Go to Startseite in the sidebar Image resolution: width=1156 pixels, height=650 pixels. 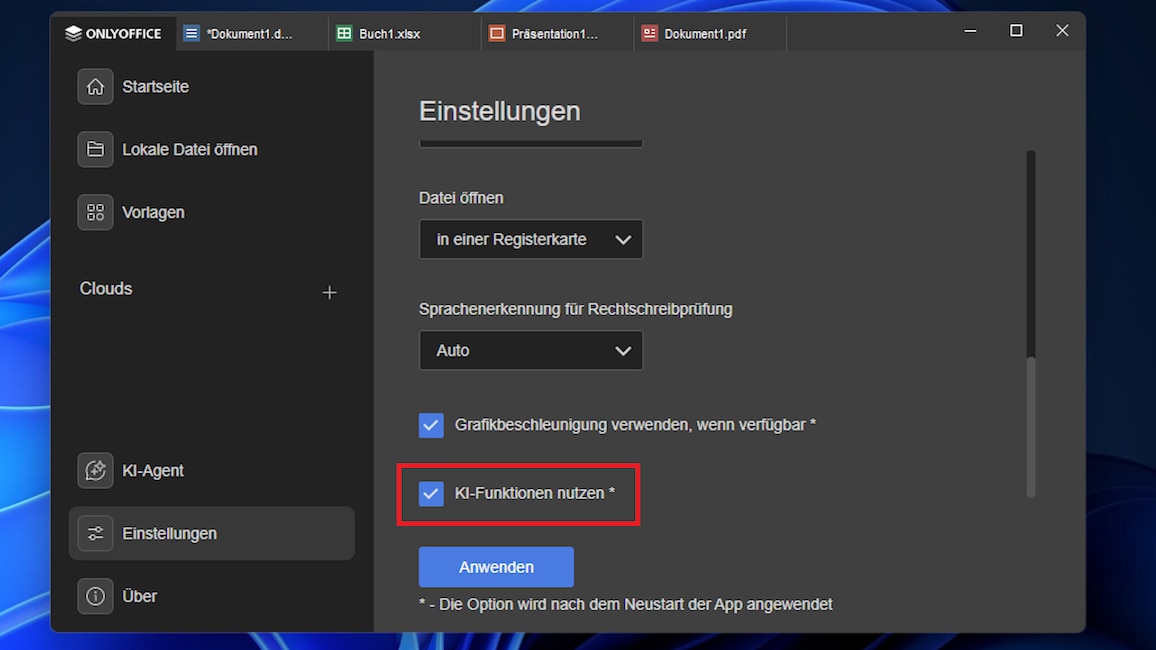click(212, 86)
